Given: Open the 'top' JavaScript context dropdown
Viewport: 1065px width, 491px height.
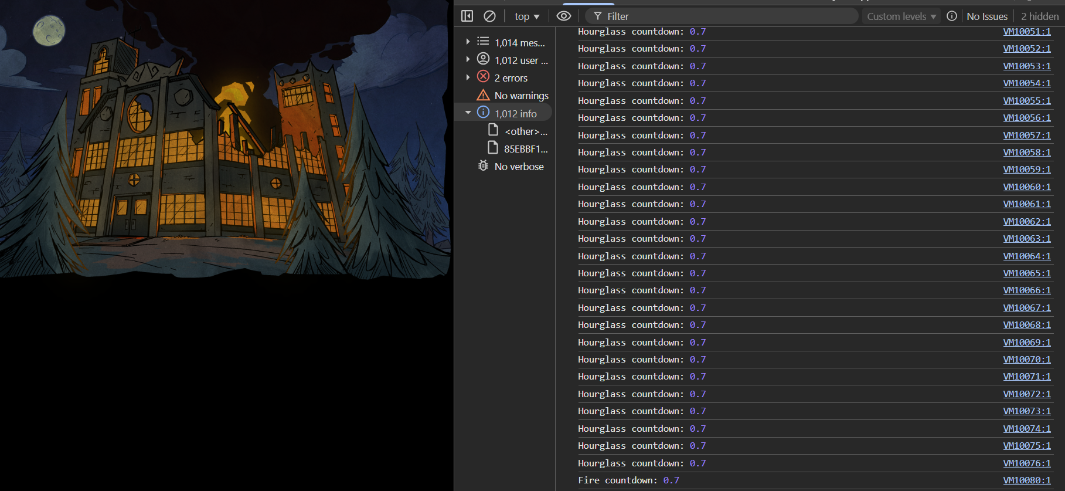Looking at the screenshot, I should click(526, 16).
